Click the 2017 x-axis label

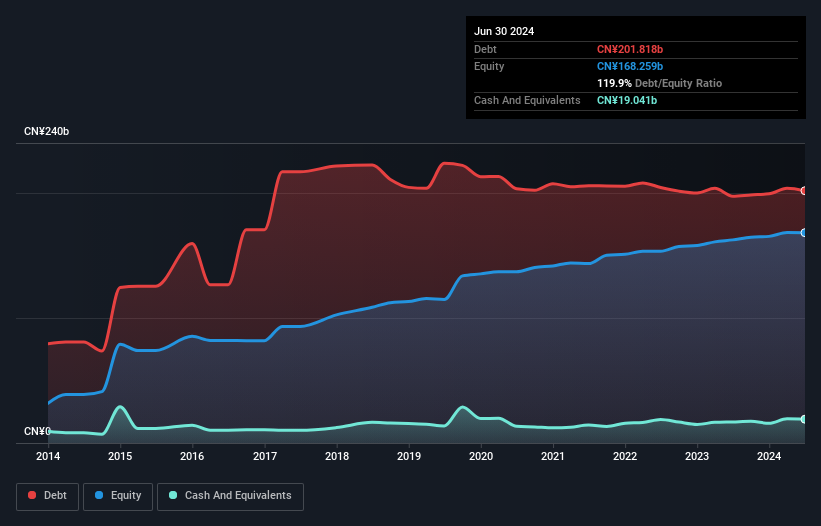[x=265, y=456]
